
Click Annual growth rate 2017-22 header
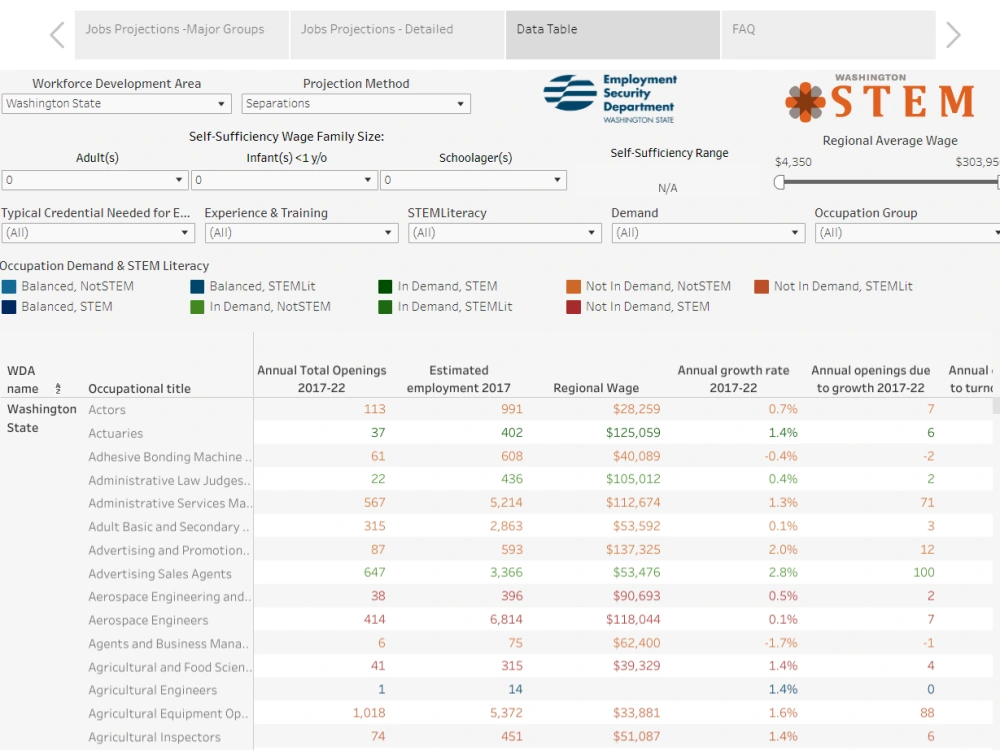(733, 379)
